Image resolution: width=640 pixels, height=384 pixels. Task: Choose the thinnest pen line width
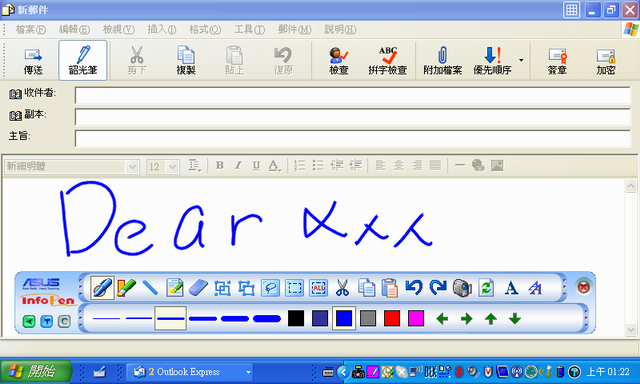pyautogui.click(x=106, y=318)
